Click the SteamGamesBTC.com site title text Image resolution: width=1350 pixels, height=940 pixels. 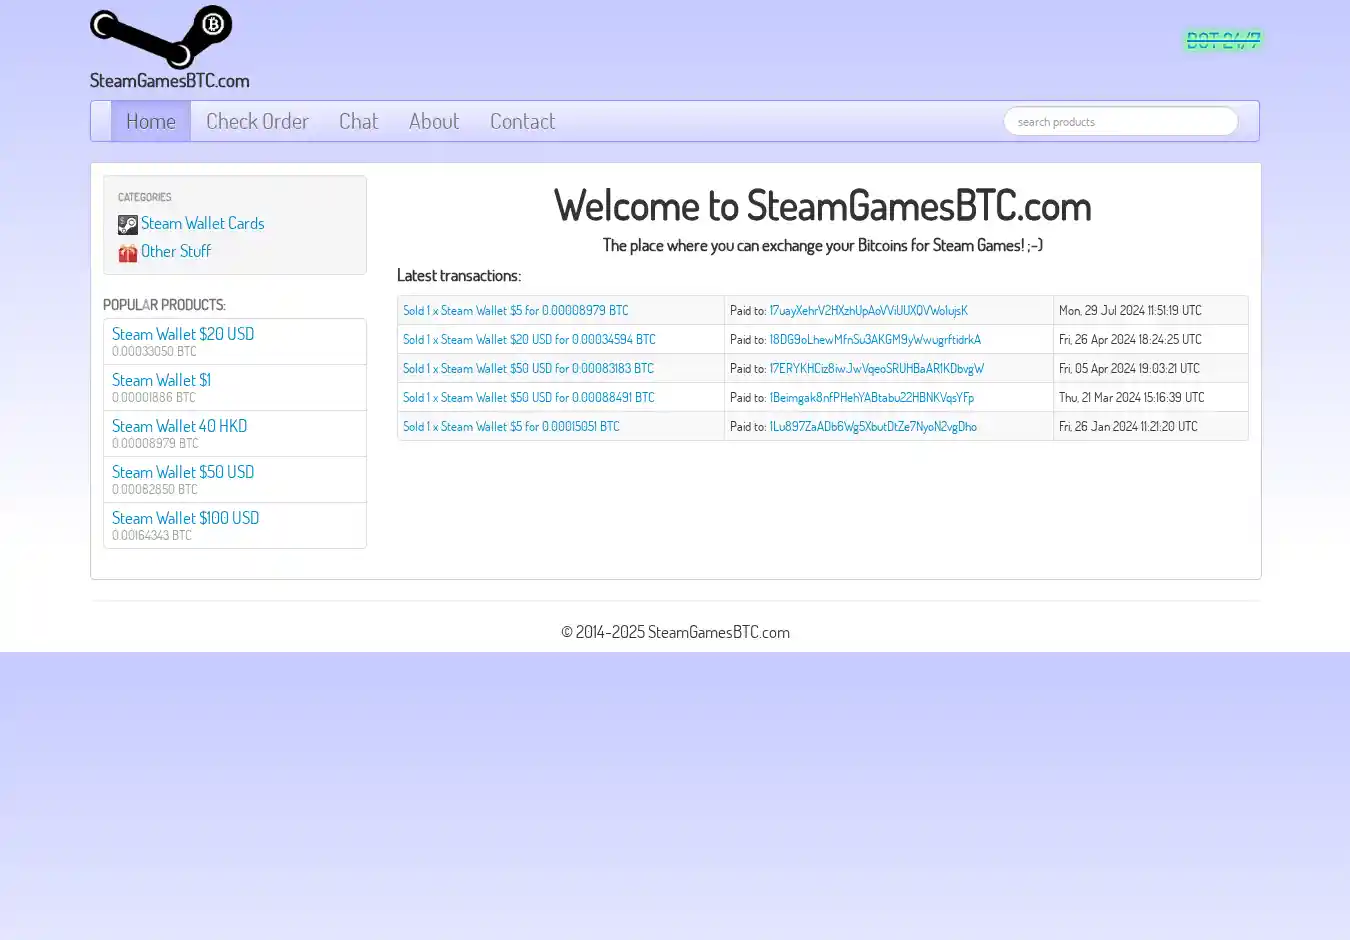click(x=169, y=80)
